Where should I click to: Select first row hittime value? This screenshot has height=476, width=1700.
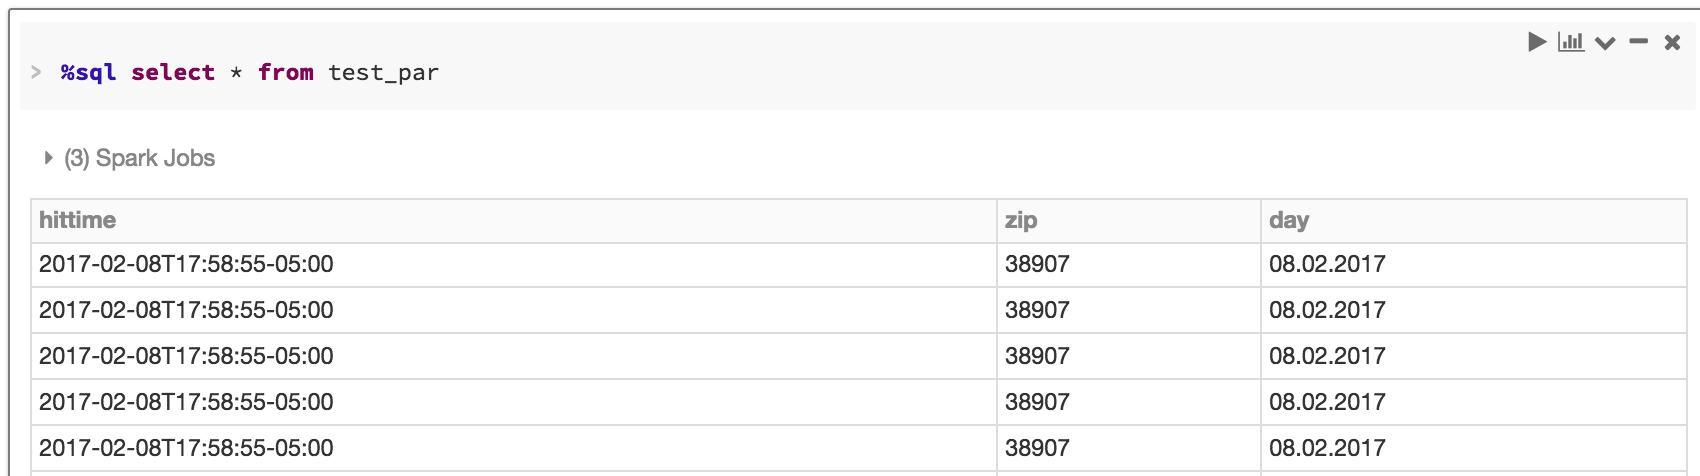pyautogui.click(x=186, y=264)
